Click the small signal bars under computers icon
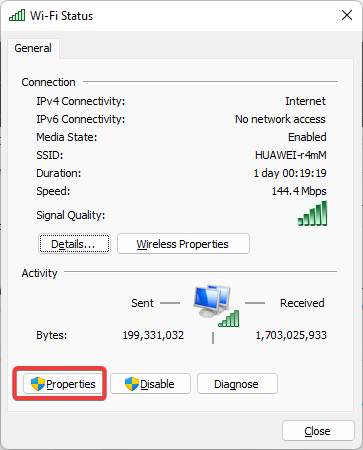 [229, 318]
